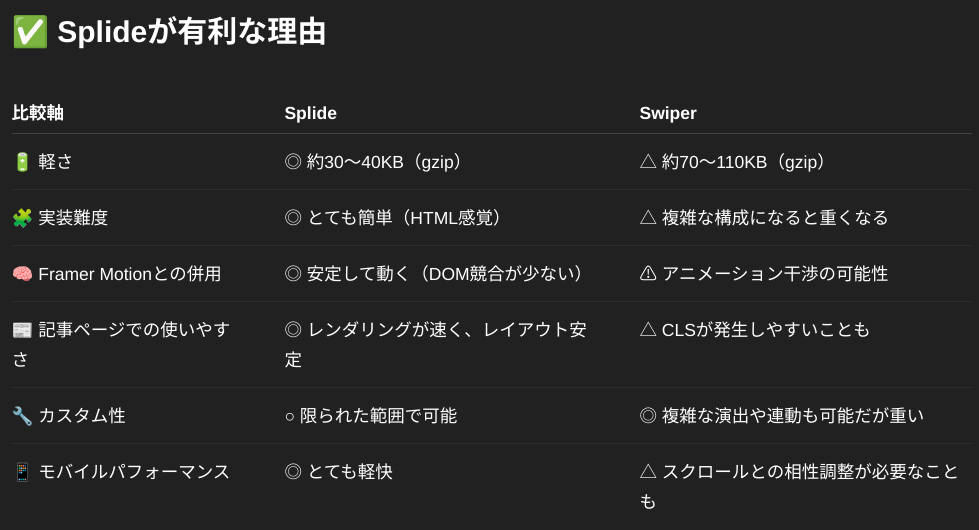Click the triangle symbol before 約70〜110KB
979x530 pixels.
click(x=648, y=162)
